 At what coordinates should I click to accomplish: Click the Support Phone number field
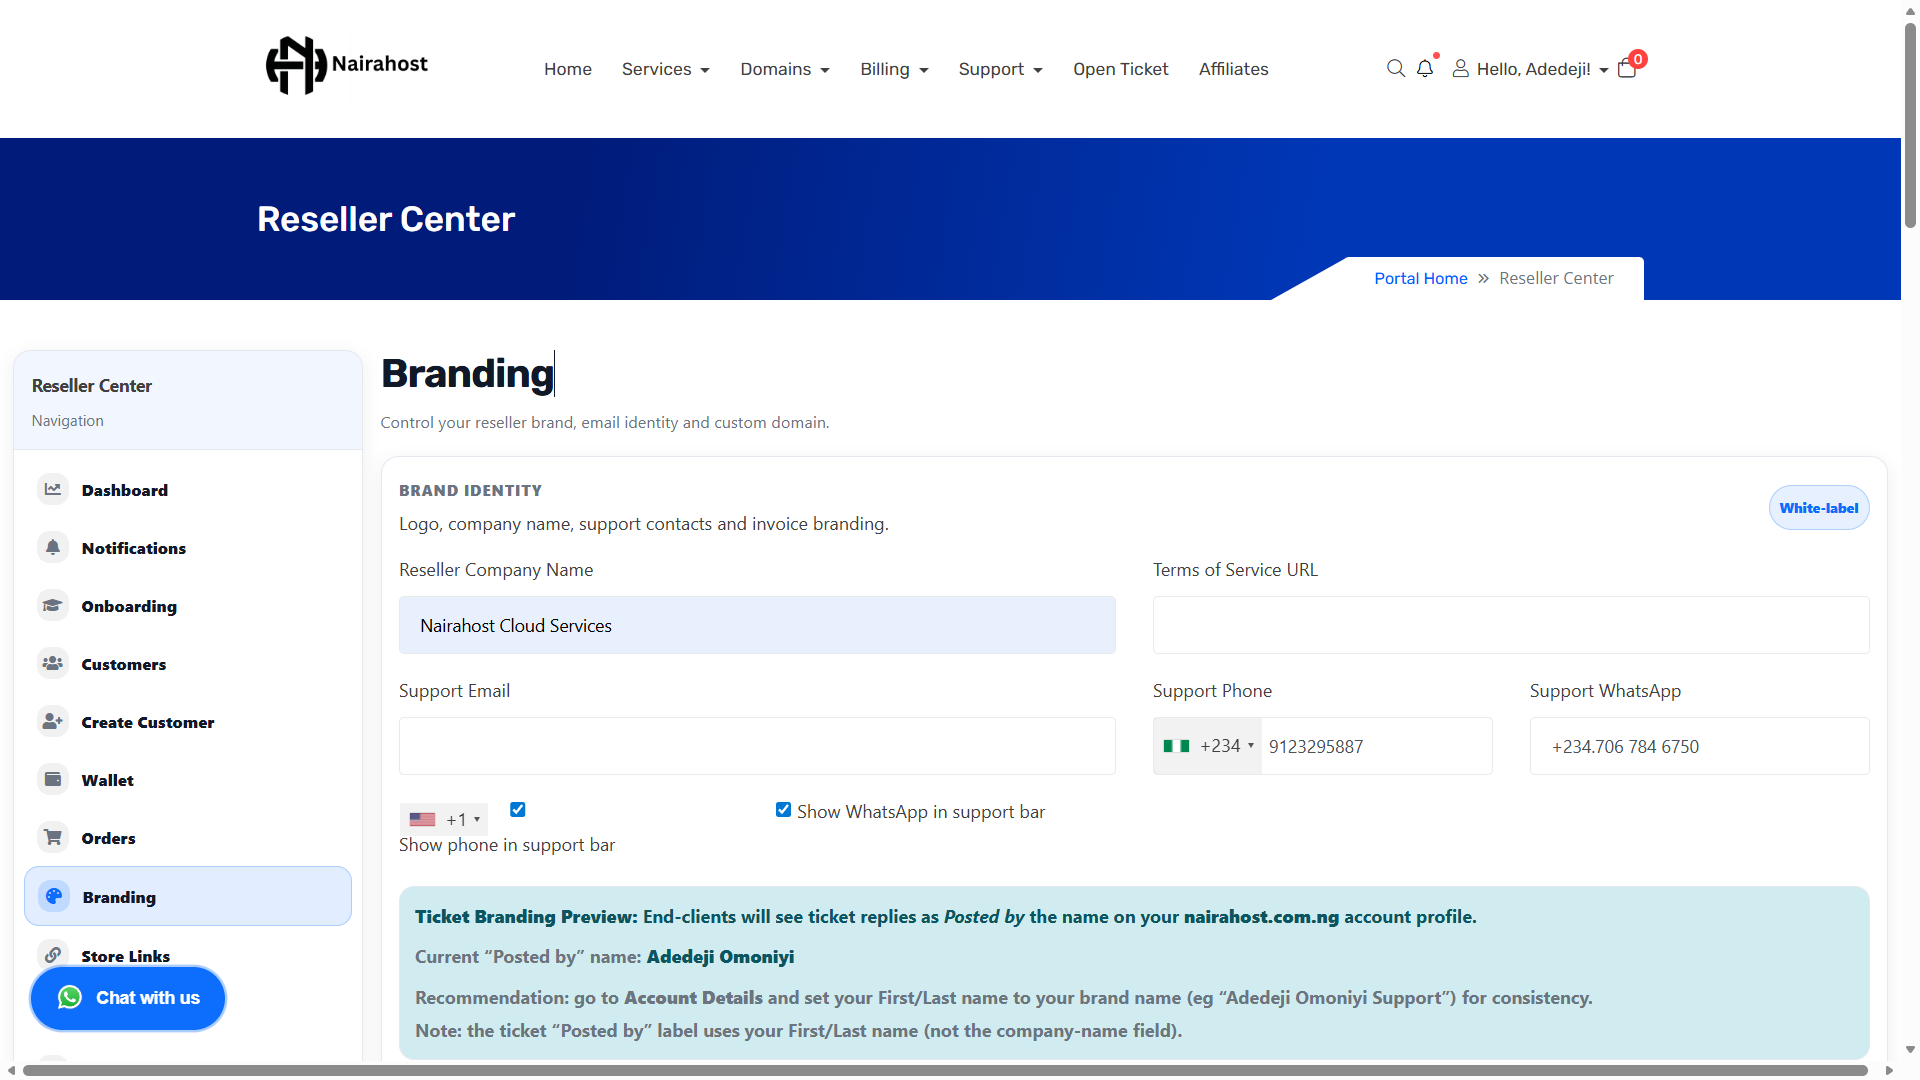1377,746
